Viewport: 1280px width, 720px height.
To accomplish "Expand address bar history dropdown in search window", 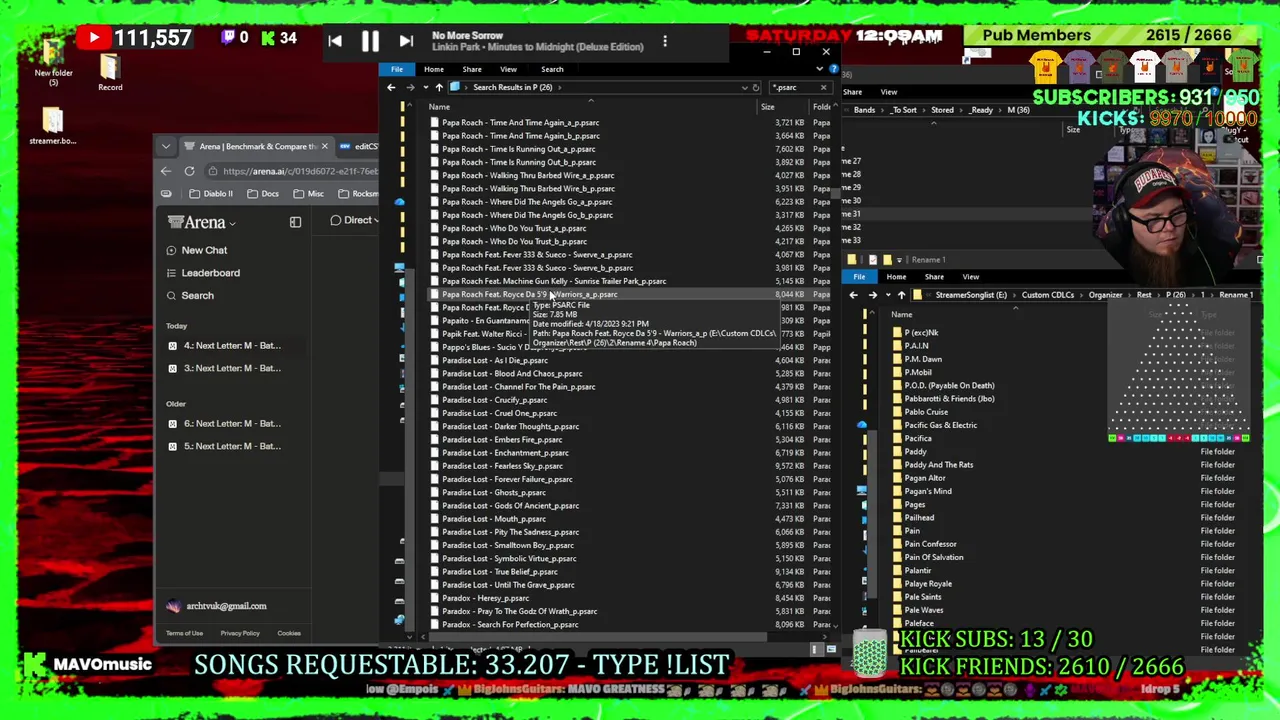I will 744,87.
